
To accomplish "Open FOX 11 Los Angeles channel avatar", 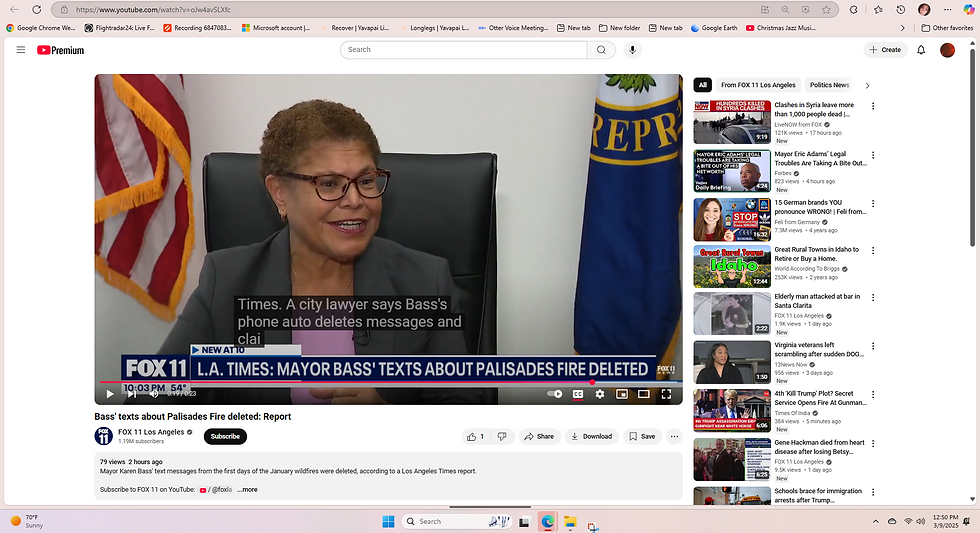I will coord(103,436).
